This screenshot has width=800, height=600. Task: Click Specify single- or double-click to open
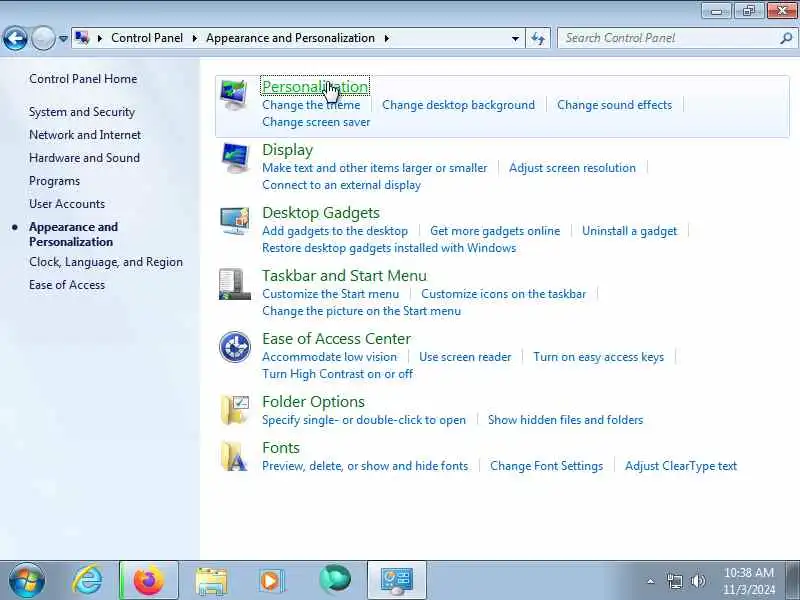(364, 420)
